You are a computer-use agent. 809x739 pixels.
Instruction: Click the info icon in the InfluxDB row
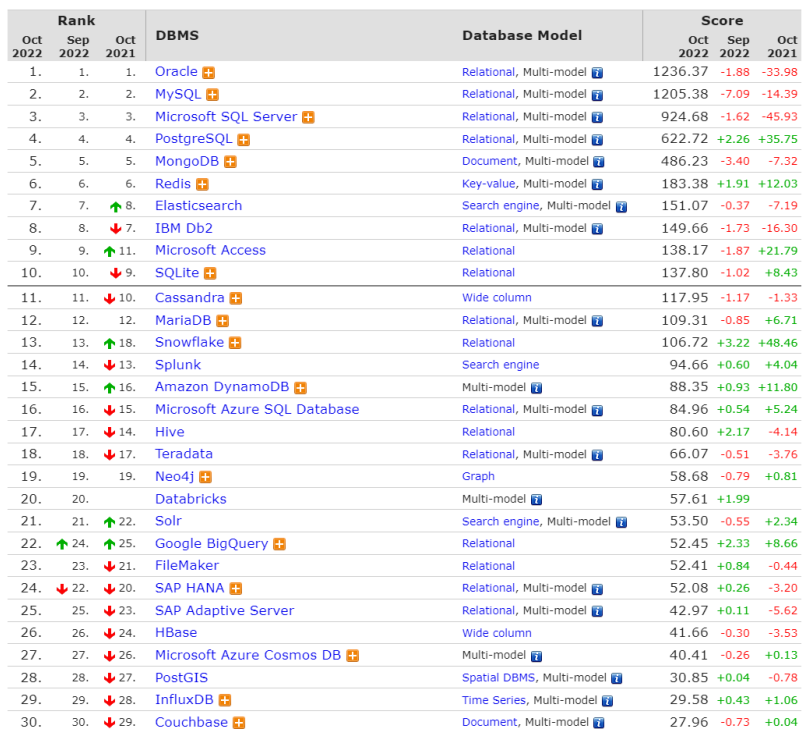point(607,701)
